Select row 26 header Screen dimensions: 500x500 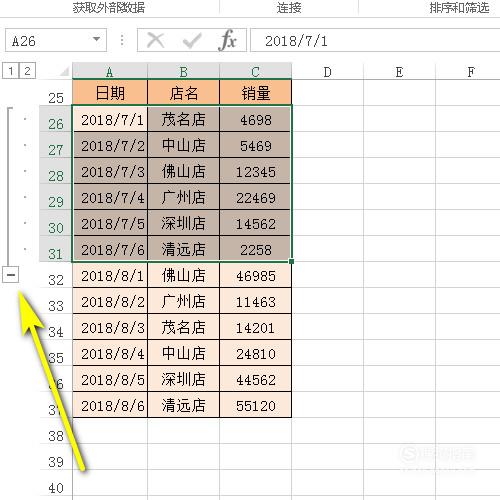(56, 119)
